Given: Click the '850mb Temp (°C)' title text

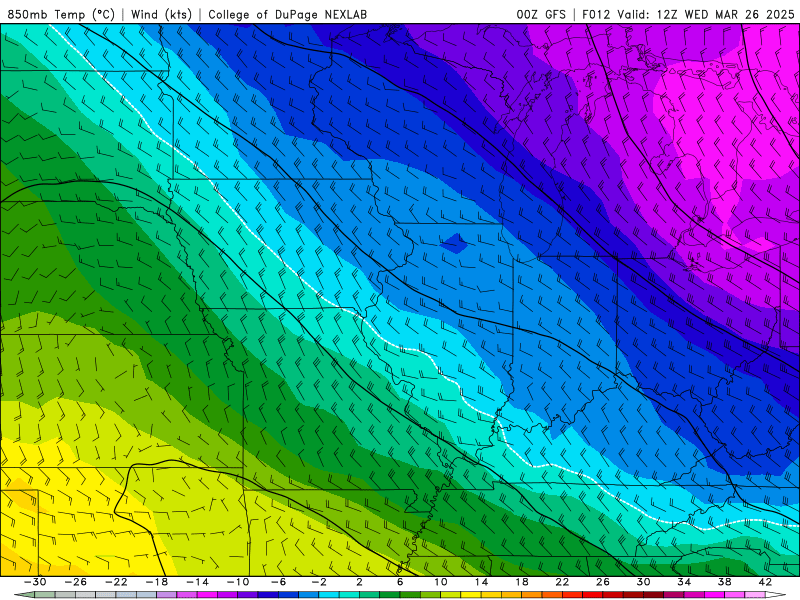Looking at the screenshot, I should [61, 14].
